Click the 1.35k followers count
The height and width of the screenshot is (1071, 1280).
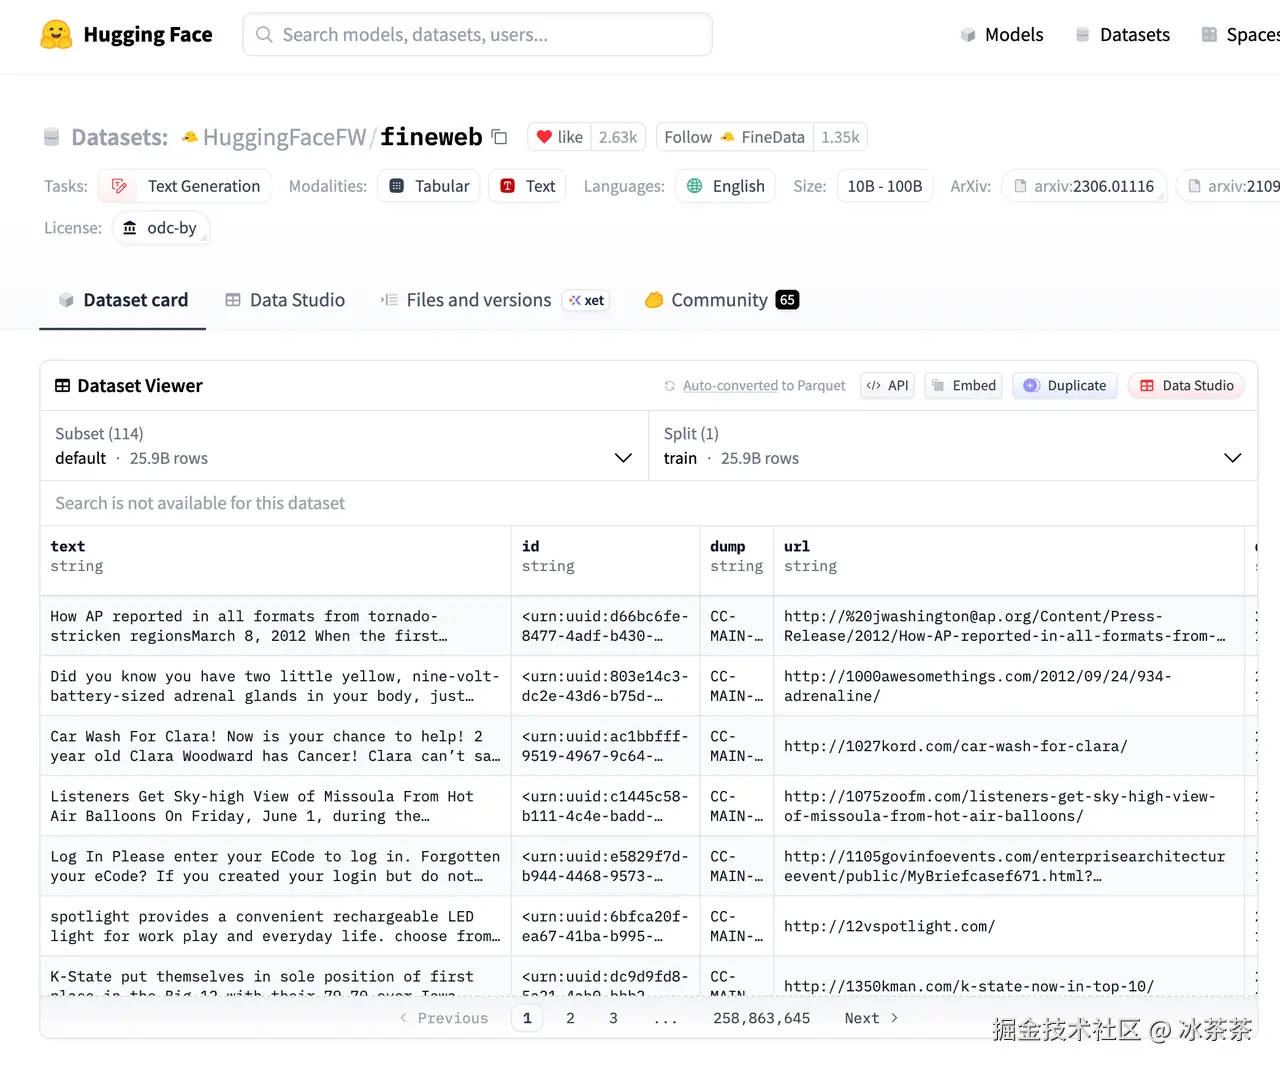coord(840,137)
